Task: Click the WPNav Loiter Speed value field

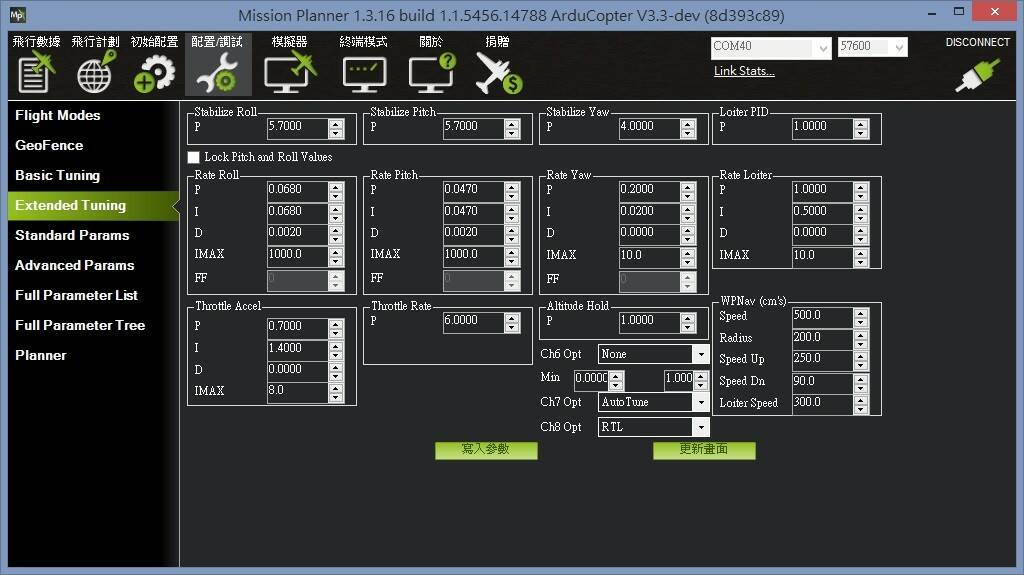Action: [x=822, y=403]
